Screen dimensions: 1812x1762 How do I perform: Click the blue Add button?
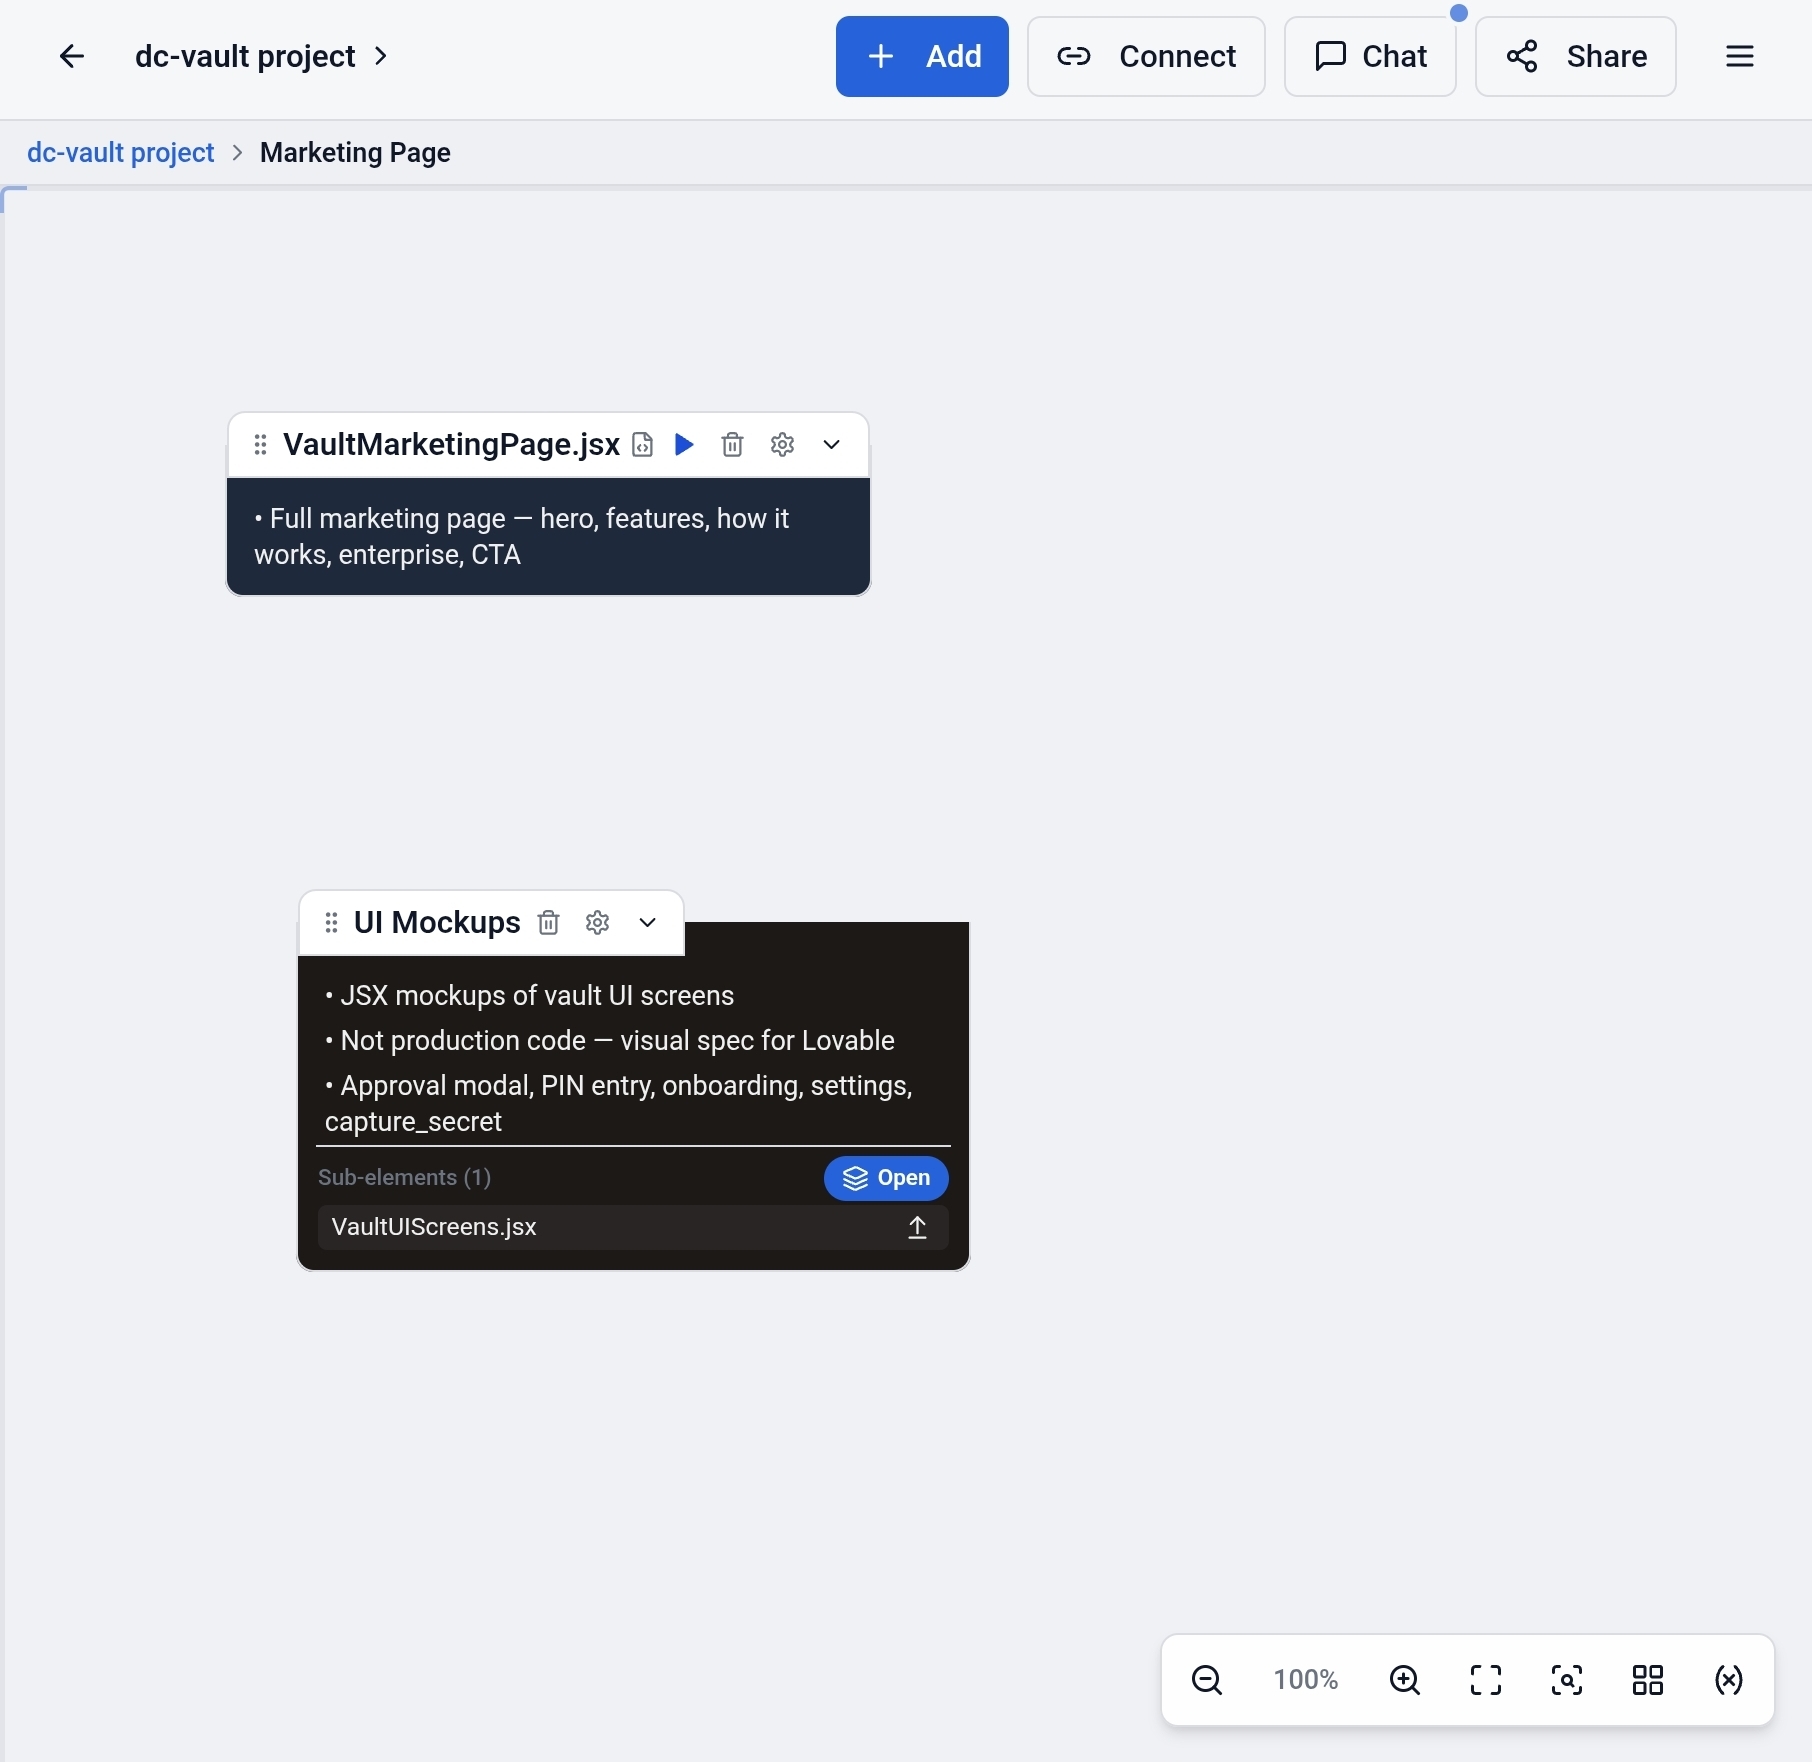point(922,56)
